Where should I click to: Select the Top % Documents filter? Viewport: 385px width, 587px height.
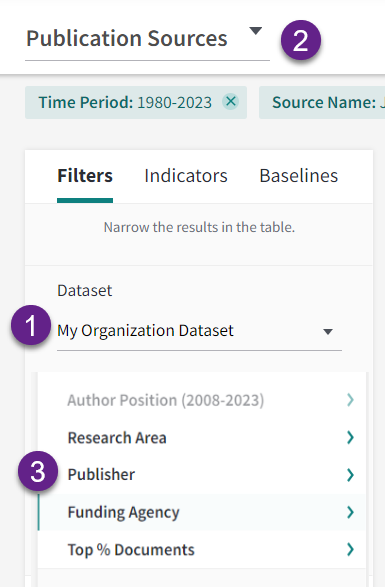(202, 550)
